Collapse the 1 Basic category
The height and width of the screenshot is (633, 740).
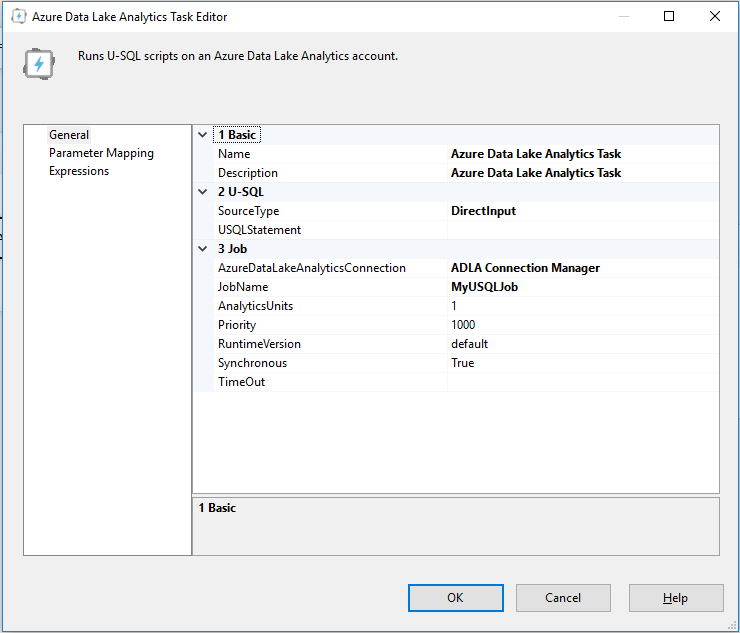click(x=202, y=135)
